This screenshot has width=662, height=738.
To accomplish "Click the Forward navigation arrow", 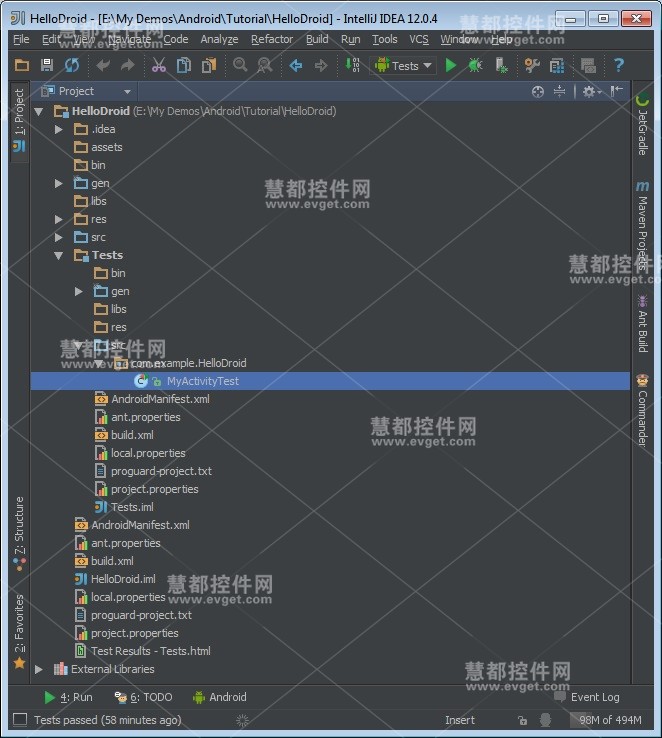I will tap(321, 65).
